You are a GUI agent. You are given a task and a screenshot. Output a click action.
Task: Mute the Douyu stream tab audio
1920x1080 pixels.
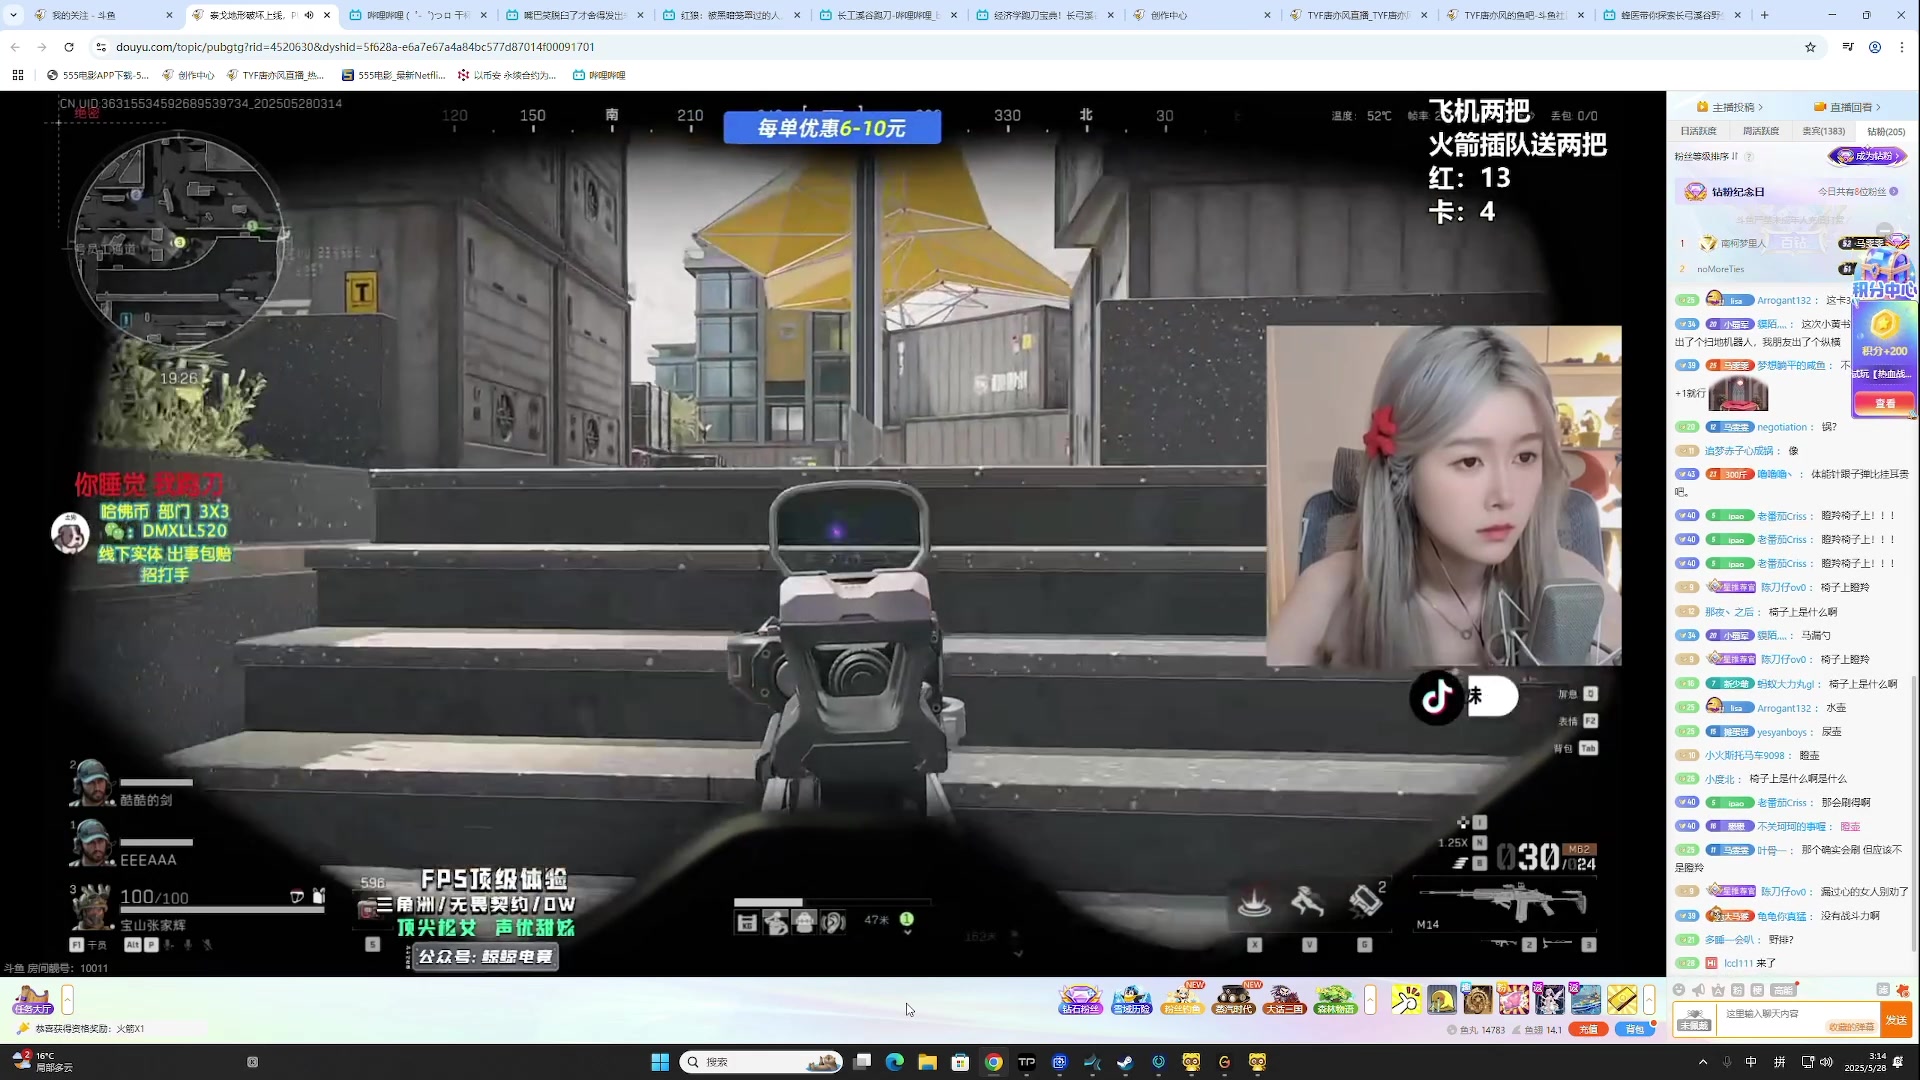pyautogui.click(x=309, y=15)
